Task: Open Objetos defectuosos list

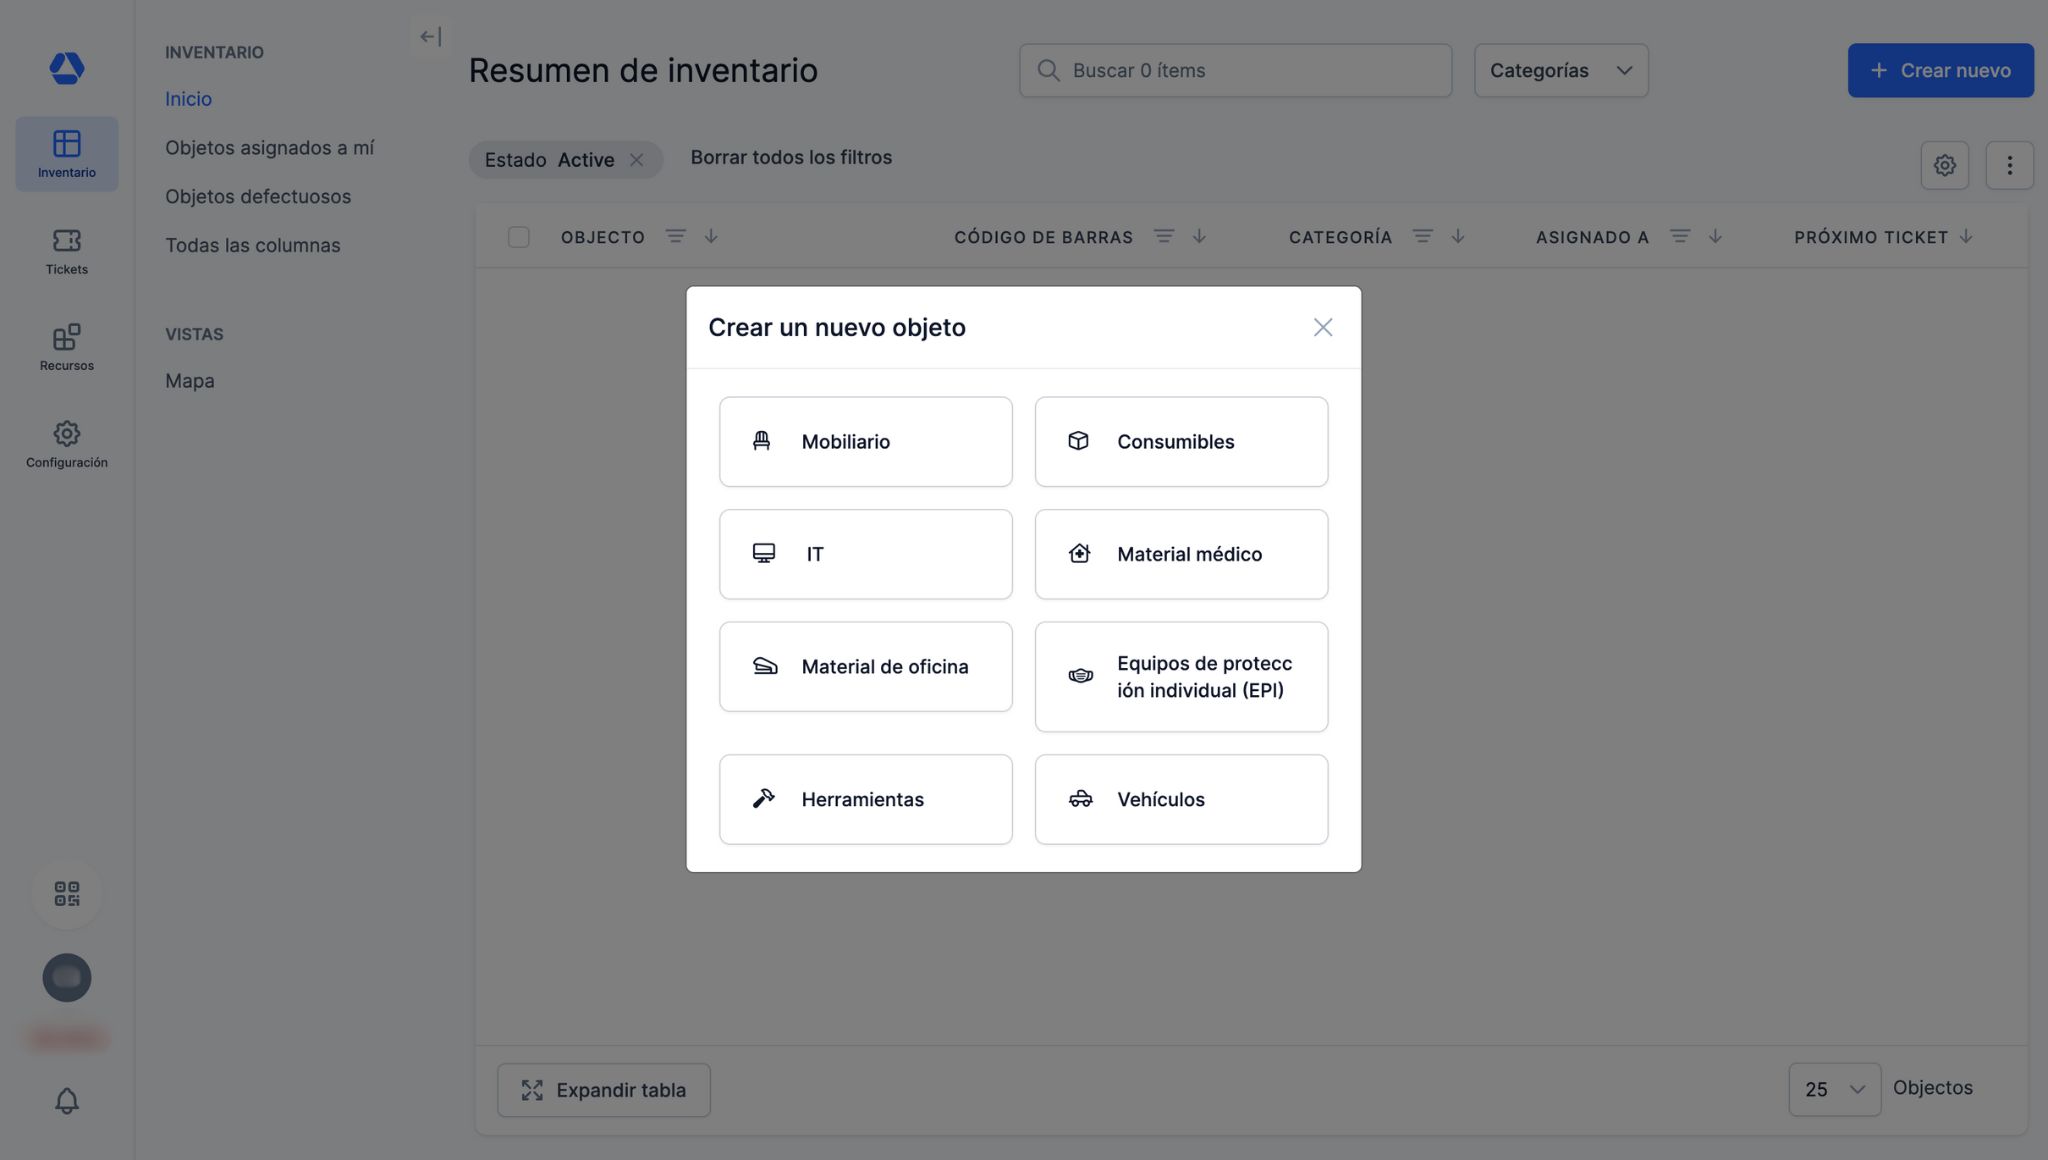Action: [258, 197]
